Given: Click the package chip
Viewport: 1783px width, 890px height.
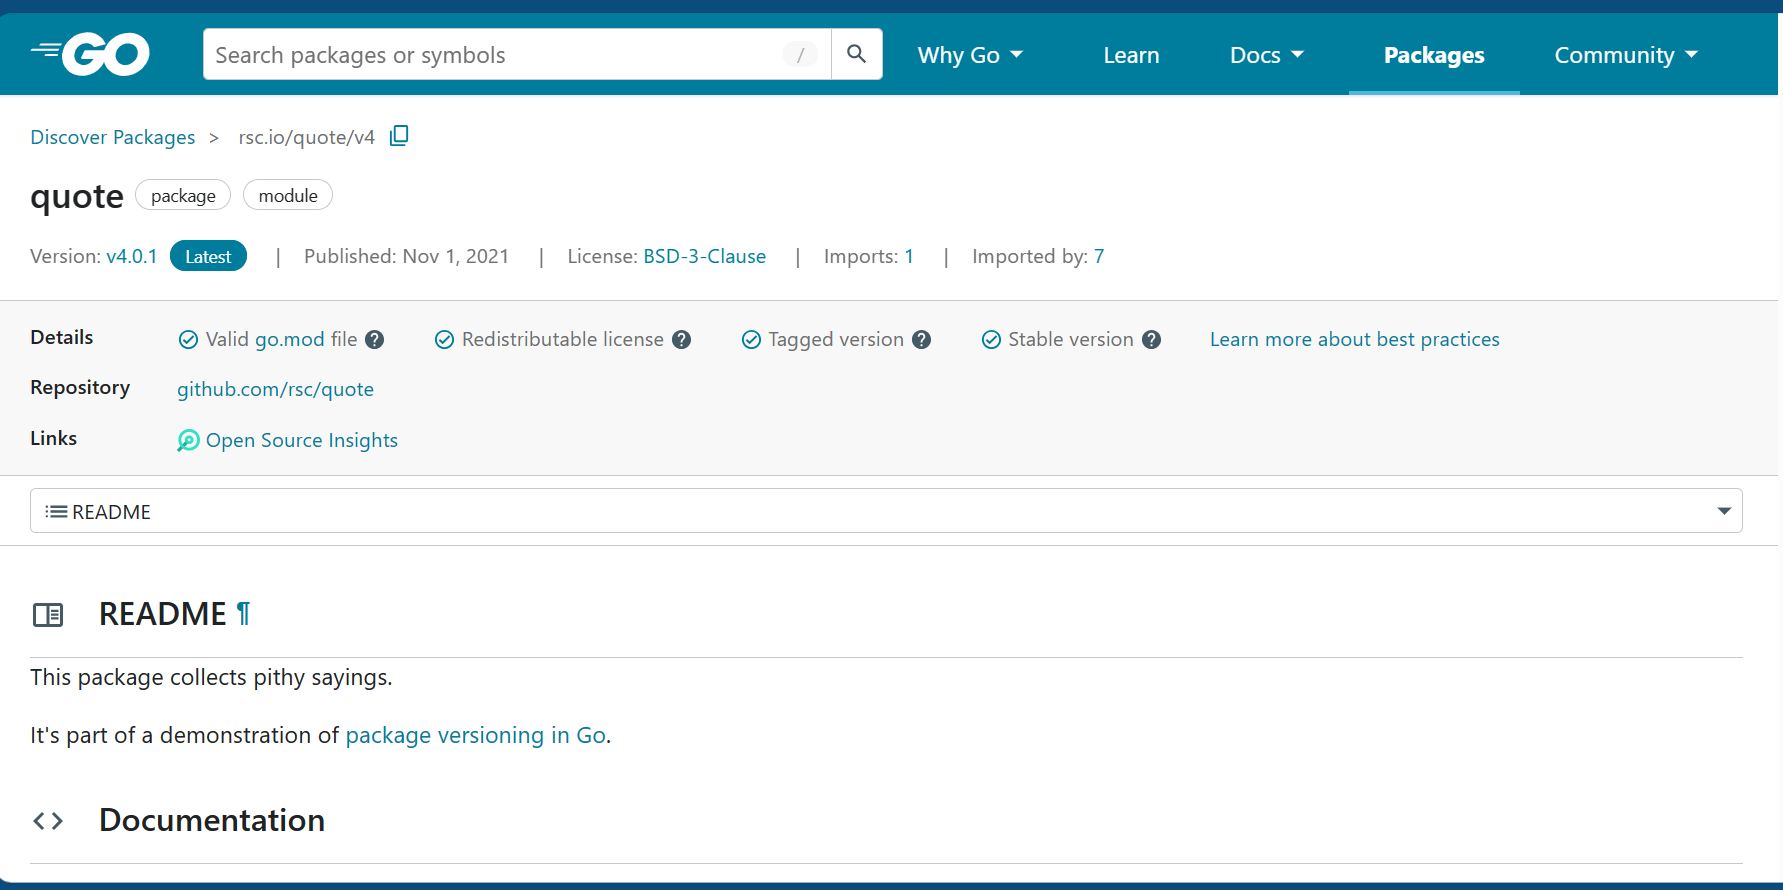Looking at the screenshot, I should point(183,195).
